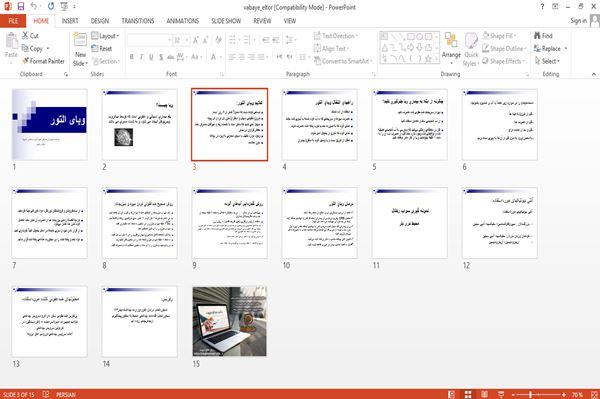
Task: Switch to the SLIDE SHOW tab
Action: pos(226,21)
